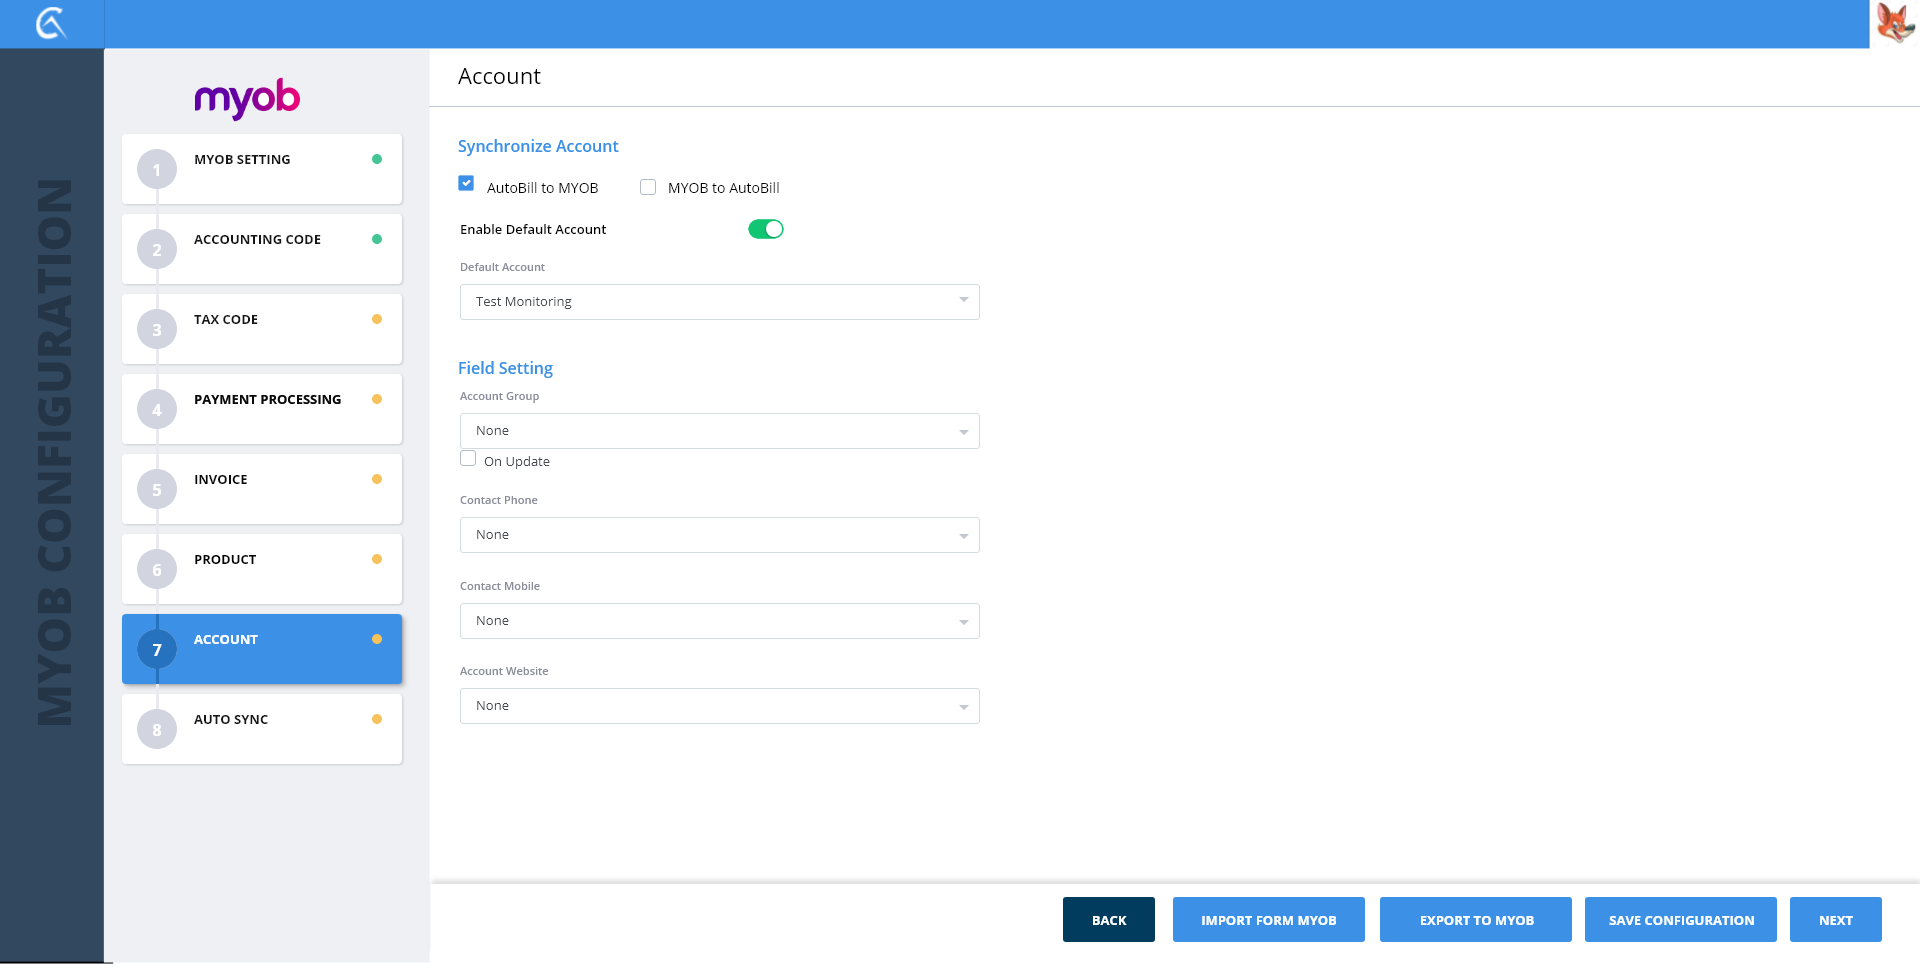Viewport: 1920px width, 964px height.
Task: Click step 5 circle for Invoice
Action: point(157,490)
